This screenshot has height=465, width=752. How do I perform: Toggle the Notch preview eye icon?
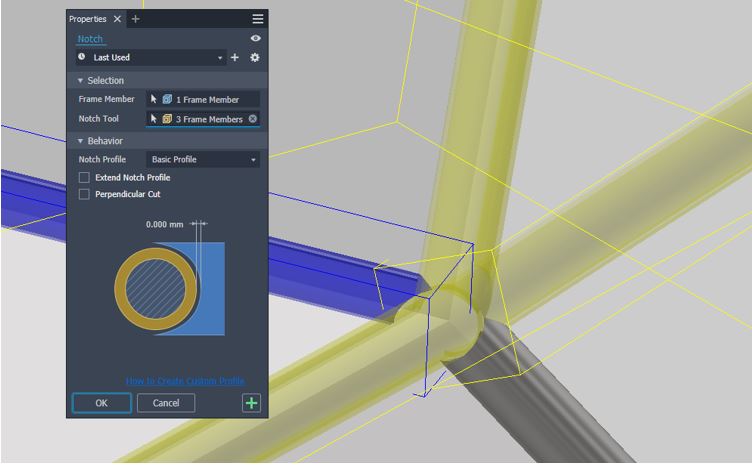pyautogui.click(x=256, y=38)
